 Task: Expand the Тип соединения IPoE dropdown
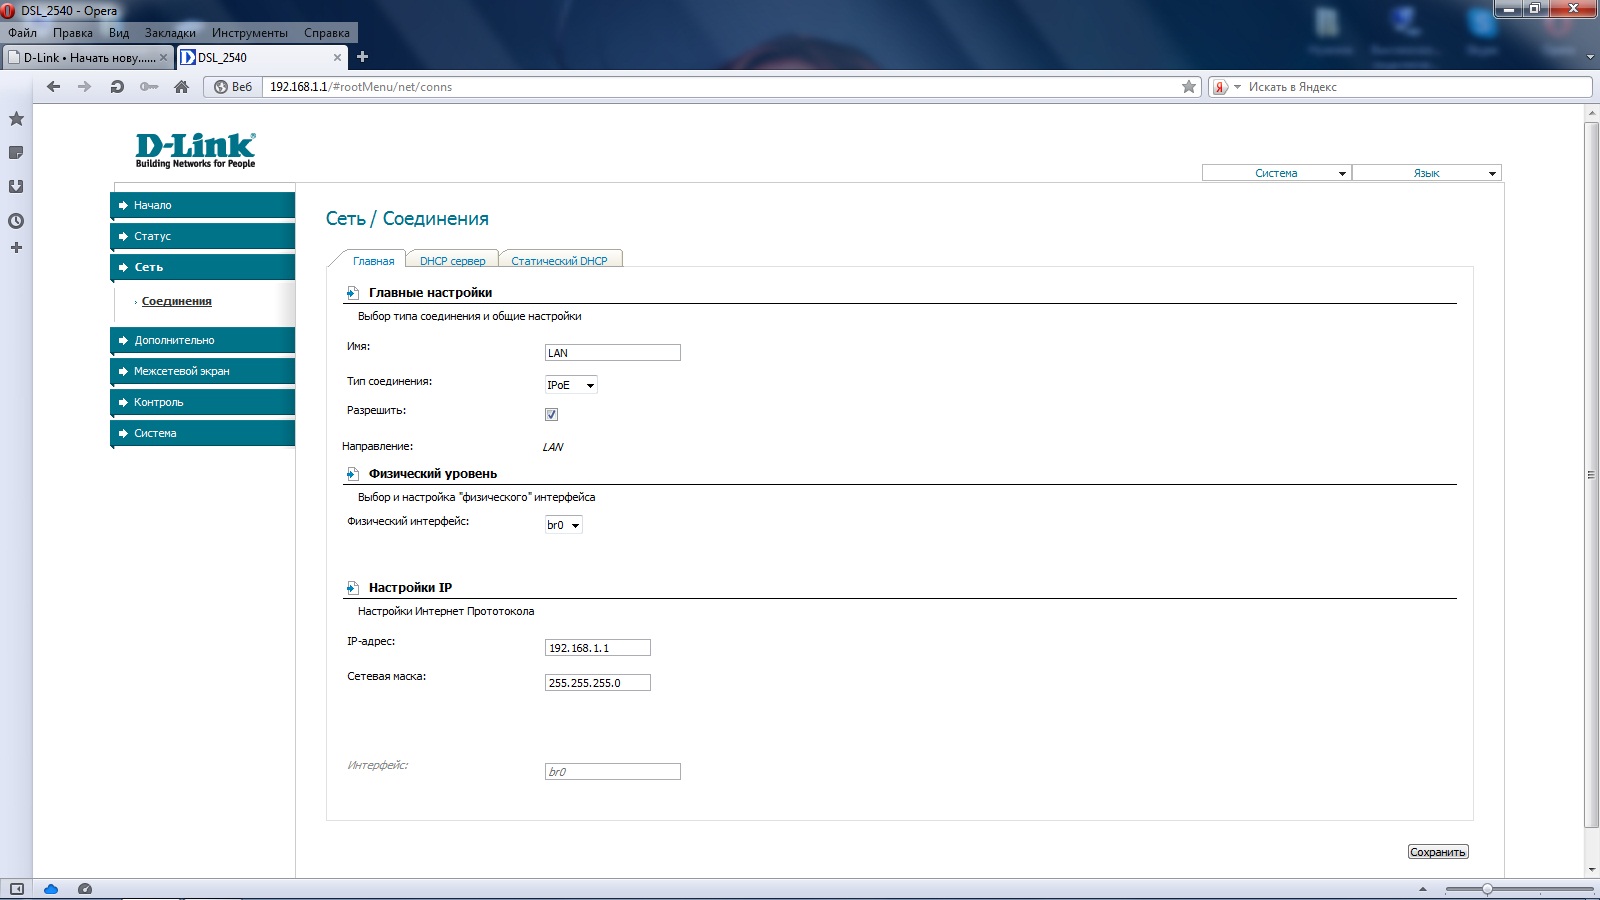coord(571,385)
